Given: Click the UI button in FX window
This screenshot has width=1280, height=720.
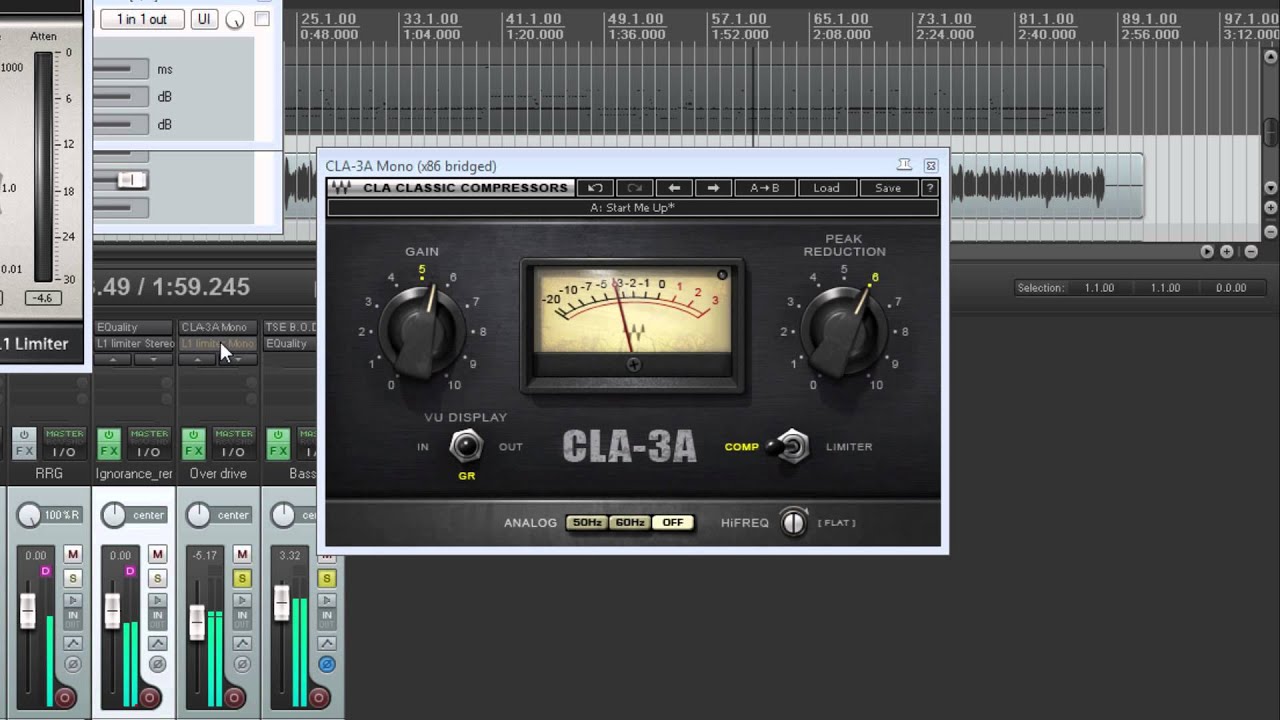Looking at the screenshot, I should click(x=204, y=19).
